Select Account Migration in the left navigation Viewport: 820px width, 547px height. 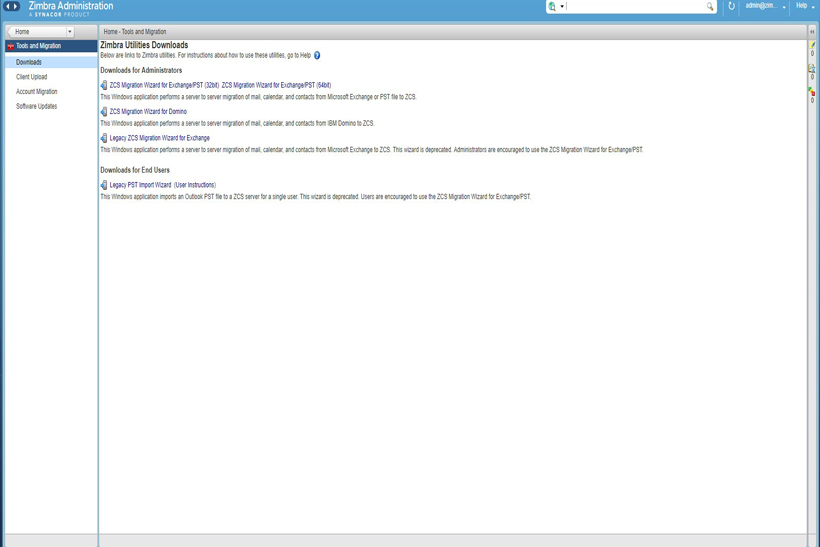point(37,92)
